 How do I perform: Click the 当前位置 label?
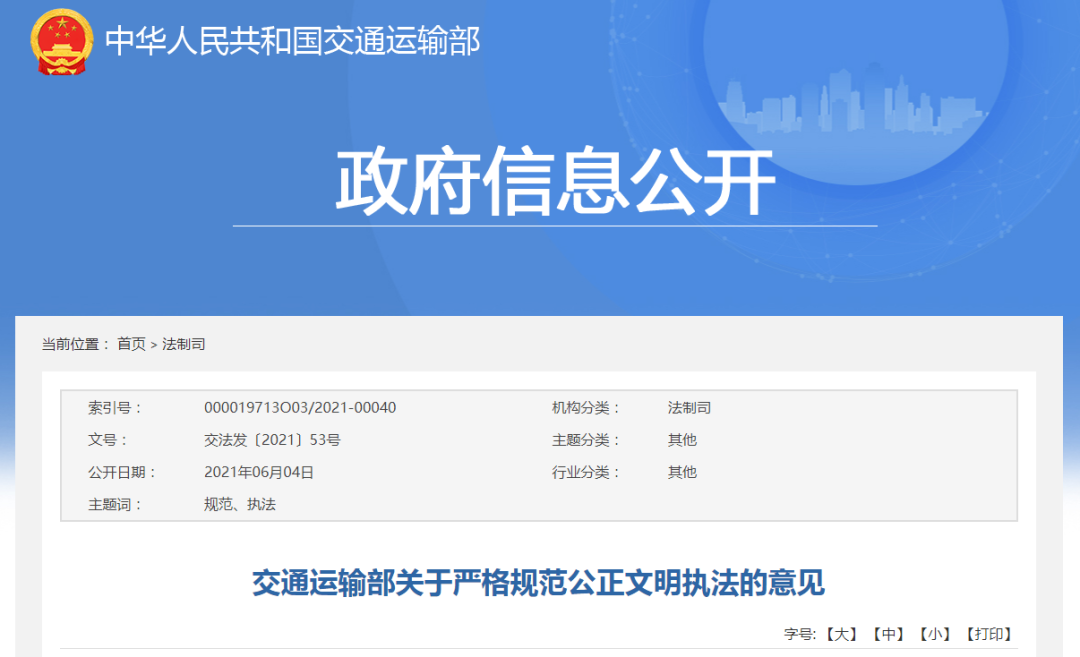76,344
